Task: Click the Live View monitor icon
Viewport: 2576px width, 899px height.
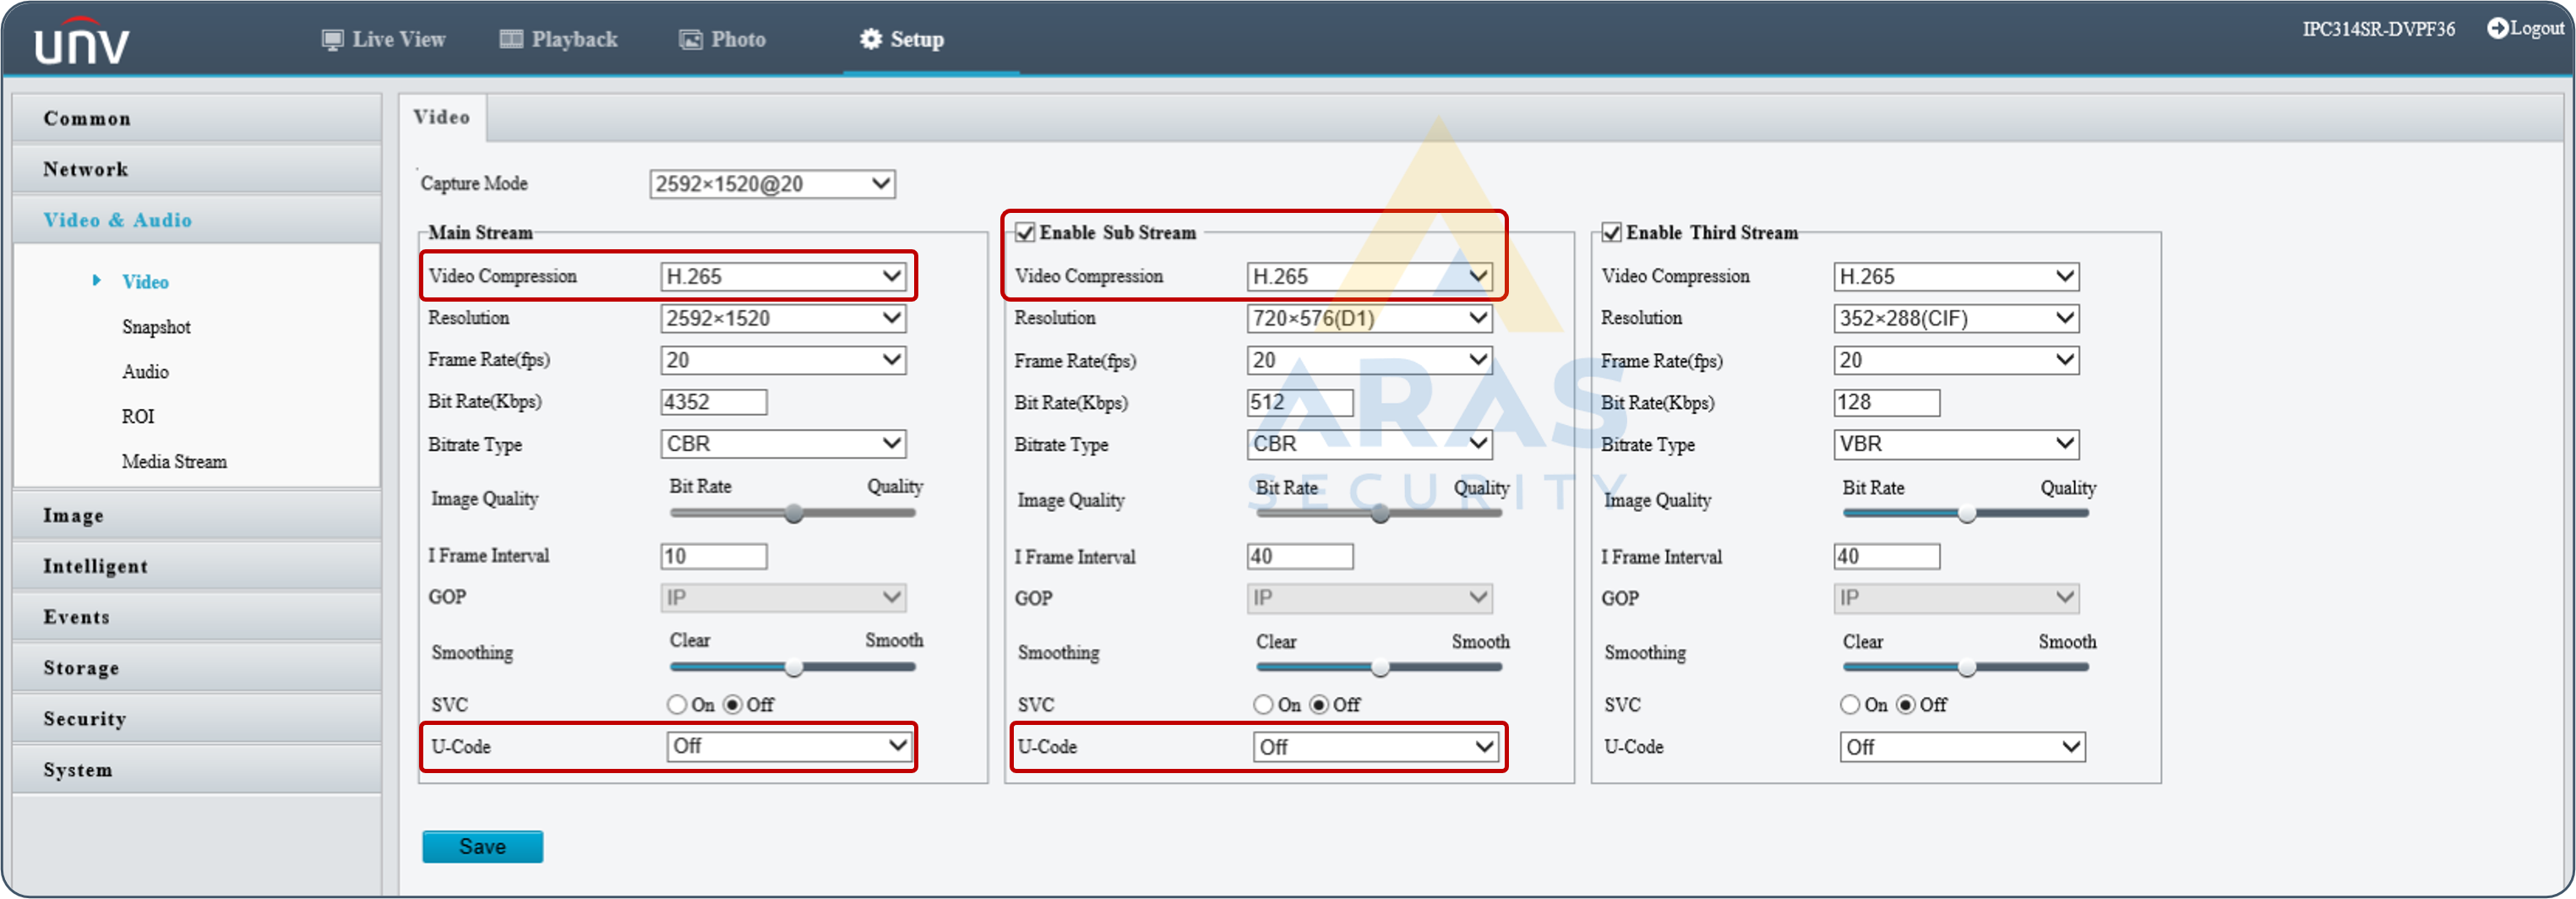Action: tap(332, 40)
